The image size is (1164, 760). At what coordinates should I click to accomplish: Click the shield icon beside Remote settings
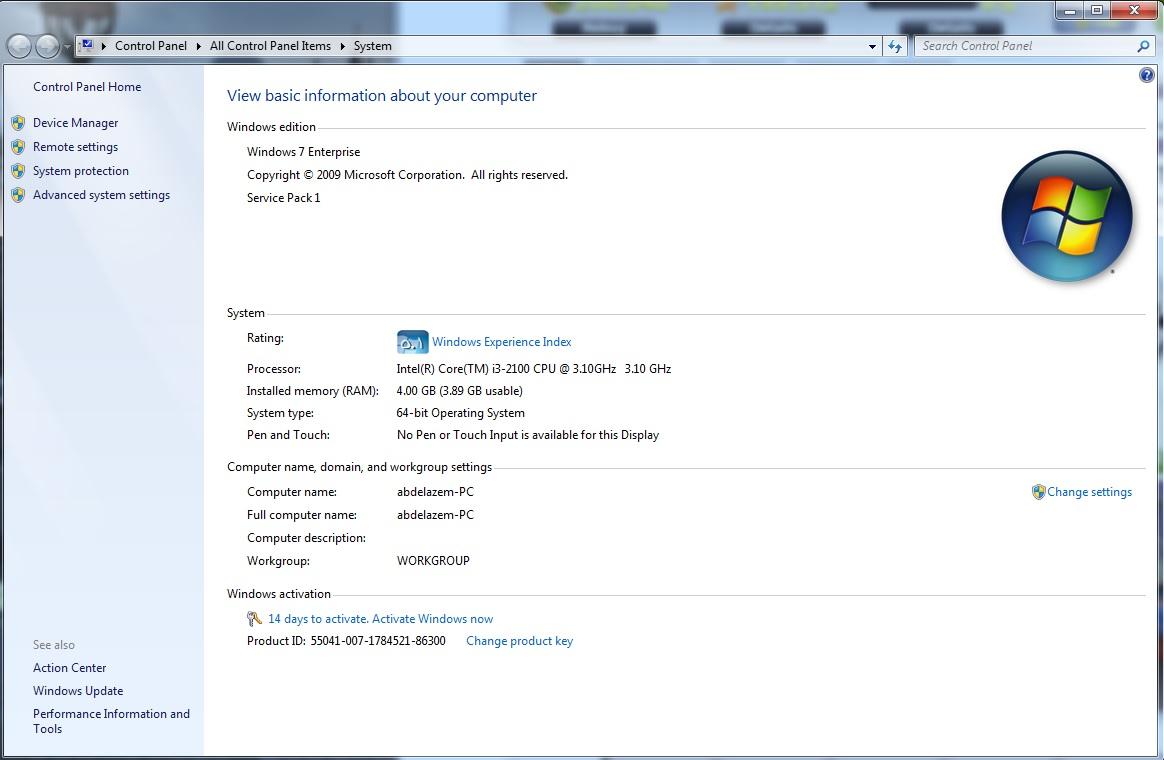pyautogui.click(x=19, y=147)
